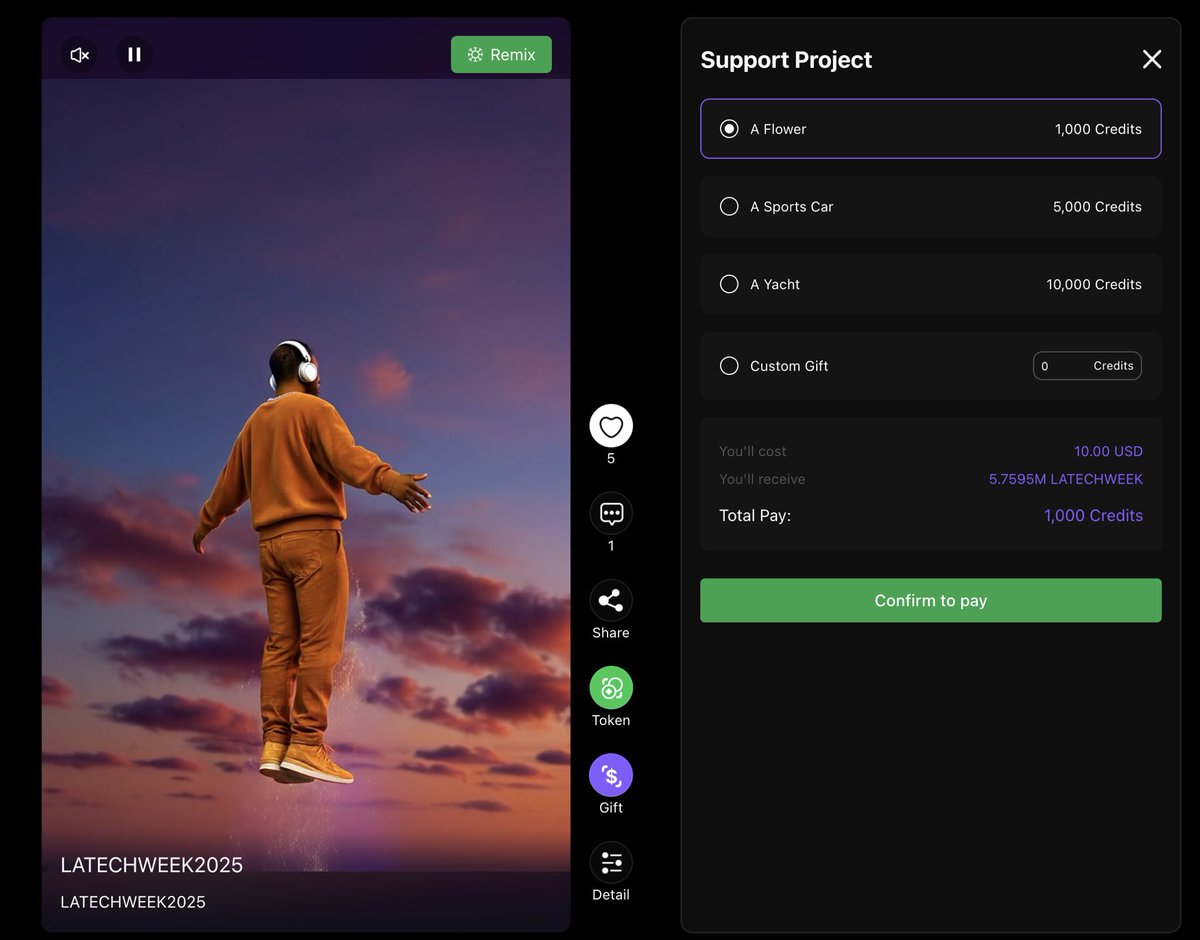Click the 10.00 USD cost value

coord(1108,451)
